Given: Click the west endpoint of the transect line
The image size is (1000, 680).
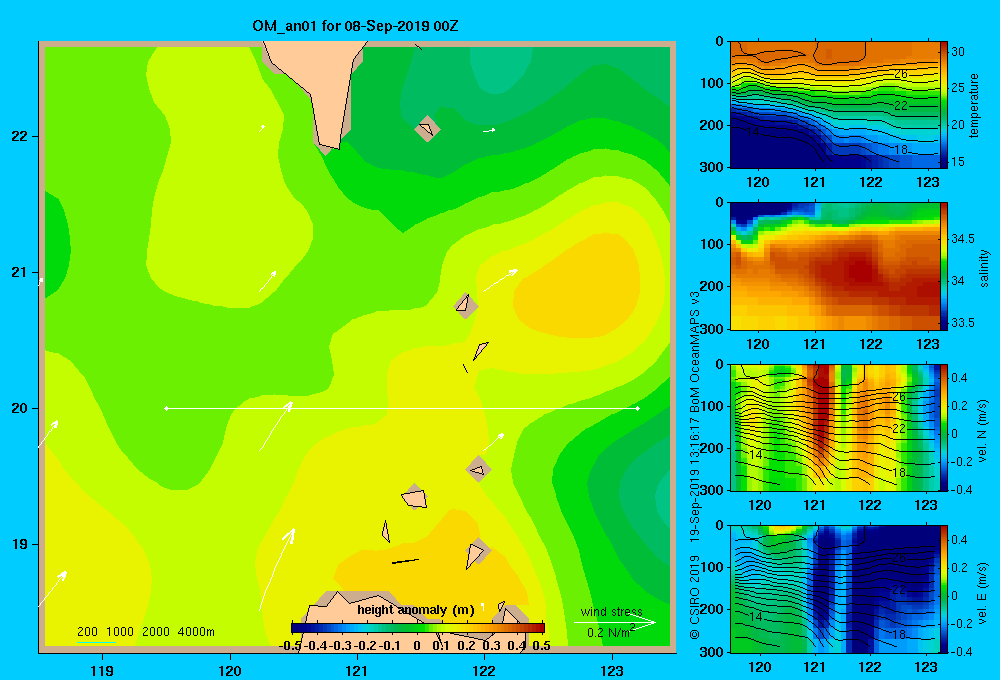Looking at the screenshot, I should coord(166,408).
